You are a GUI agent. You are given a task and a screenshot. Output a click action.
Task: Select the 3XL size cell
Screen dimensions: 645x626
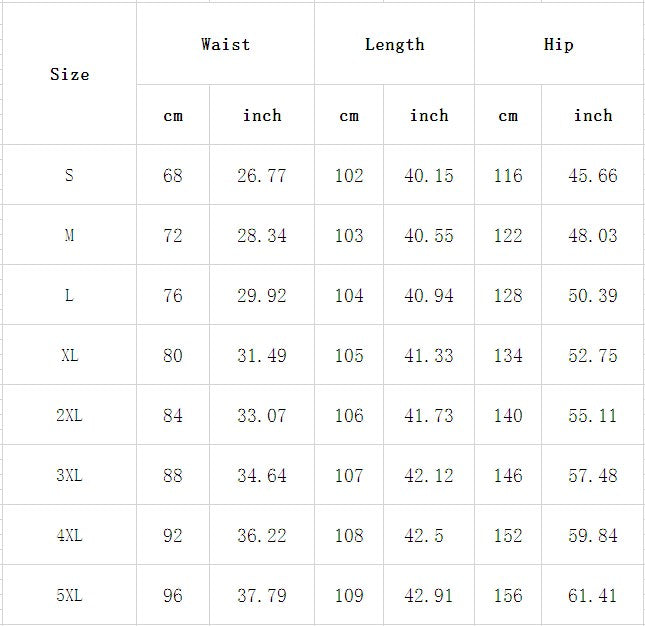(x=69, y=475)
